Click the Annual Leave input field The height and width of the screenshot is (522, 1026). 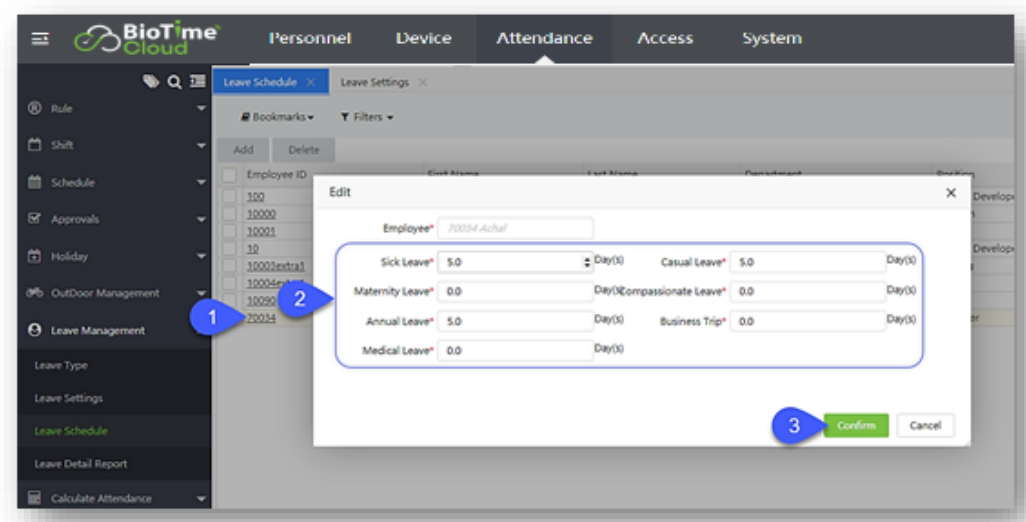[515, 321]
